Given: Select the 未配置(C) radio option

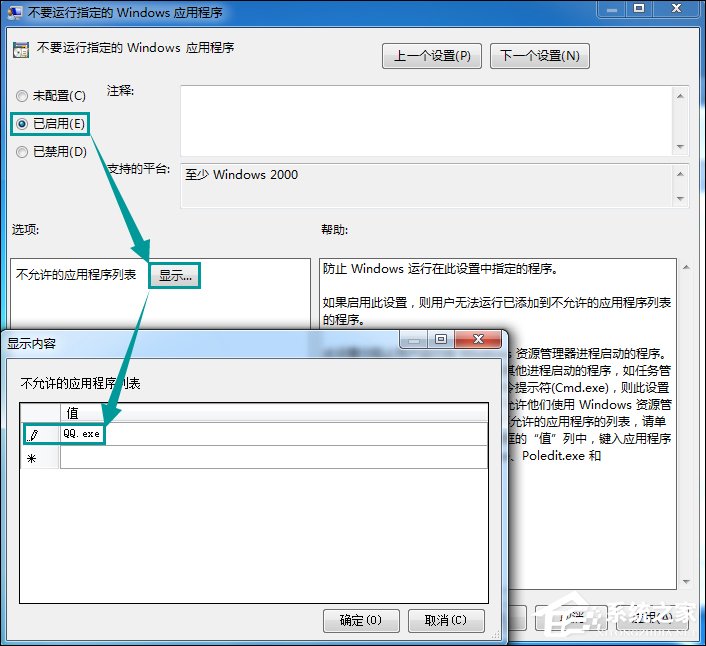Looking at the screenshot, I should (22, 96).
